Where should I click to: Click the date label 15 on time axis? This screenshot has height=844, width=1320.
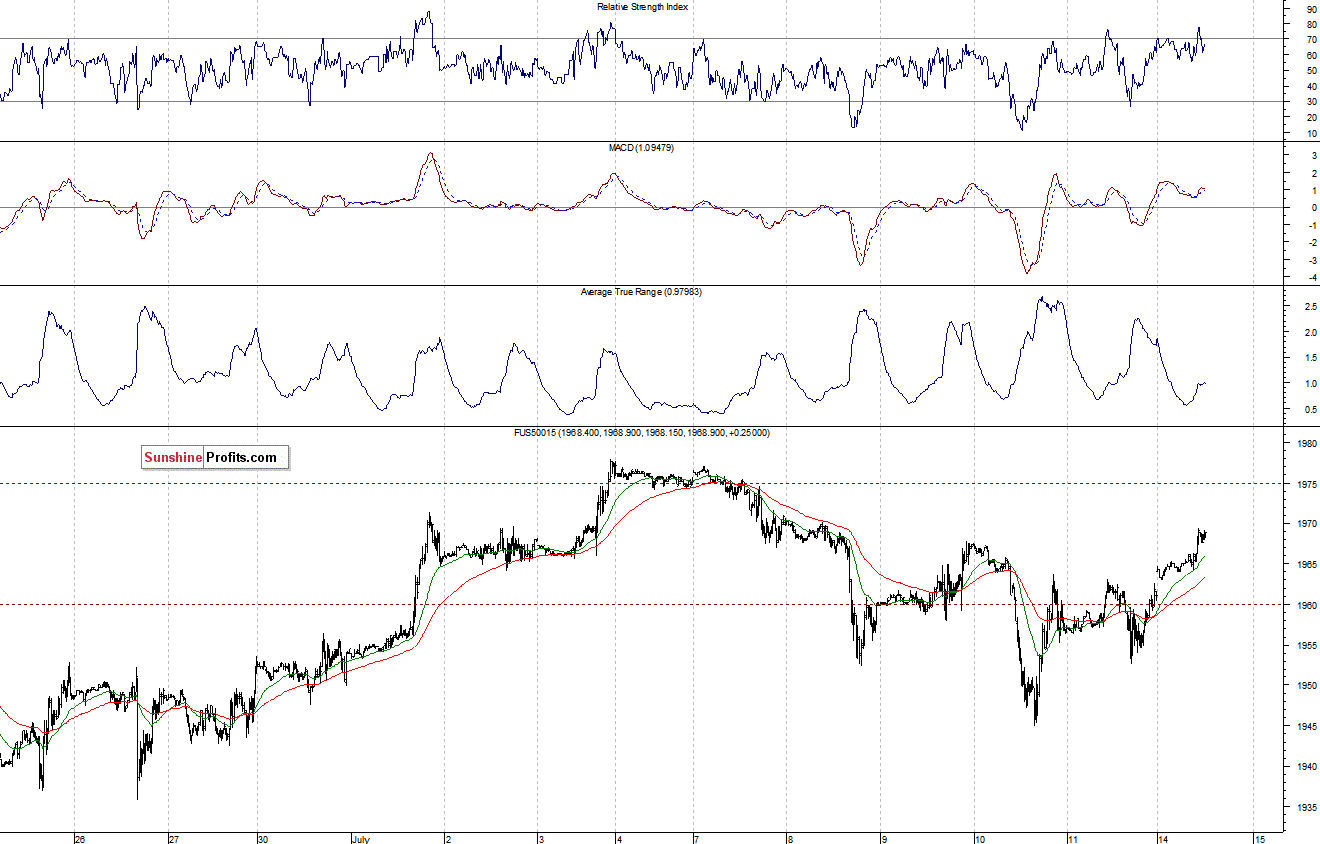1259,838
